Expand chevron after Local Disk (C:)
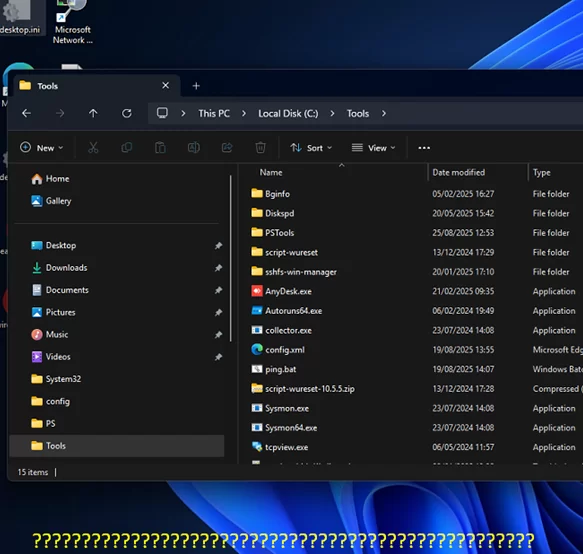The width and height of the screenshot is (583, 554). 332,113
